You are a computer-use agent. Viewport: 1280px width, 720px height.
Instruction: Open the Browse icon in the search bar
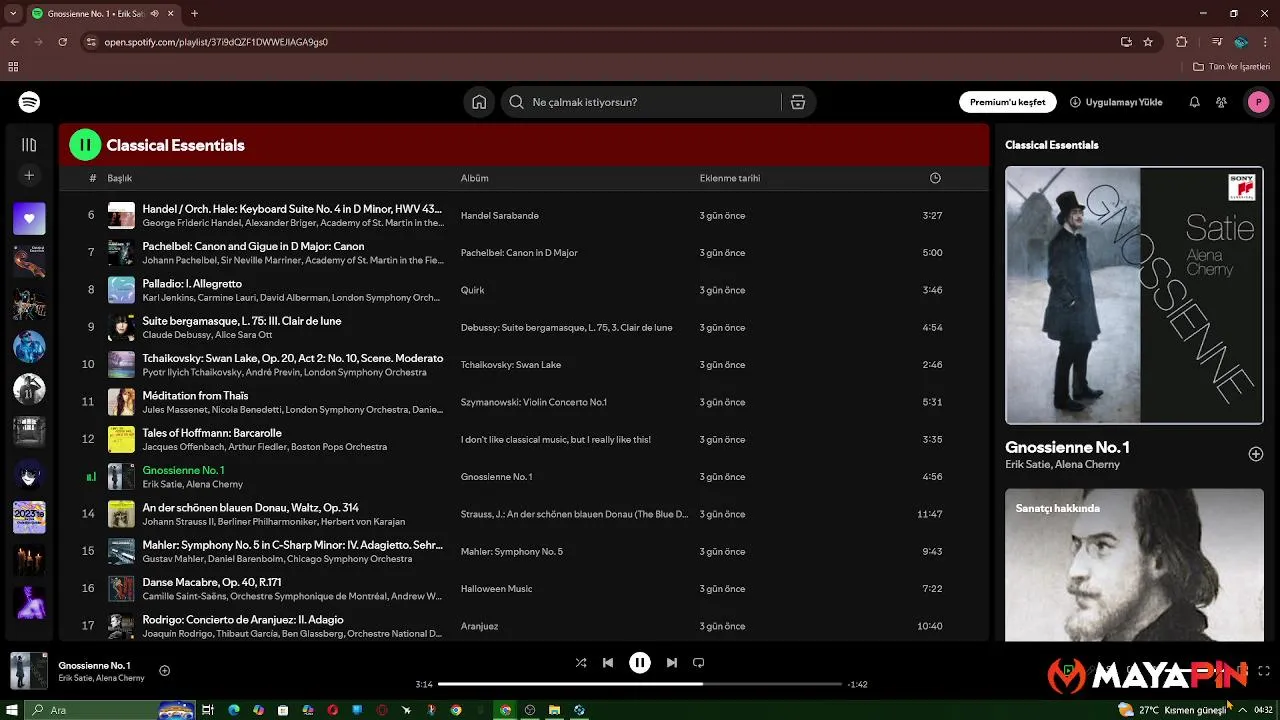click(x=798, y=102)
